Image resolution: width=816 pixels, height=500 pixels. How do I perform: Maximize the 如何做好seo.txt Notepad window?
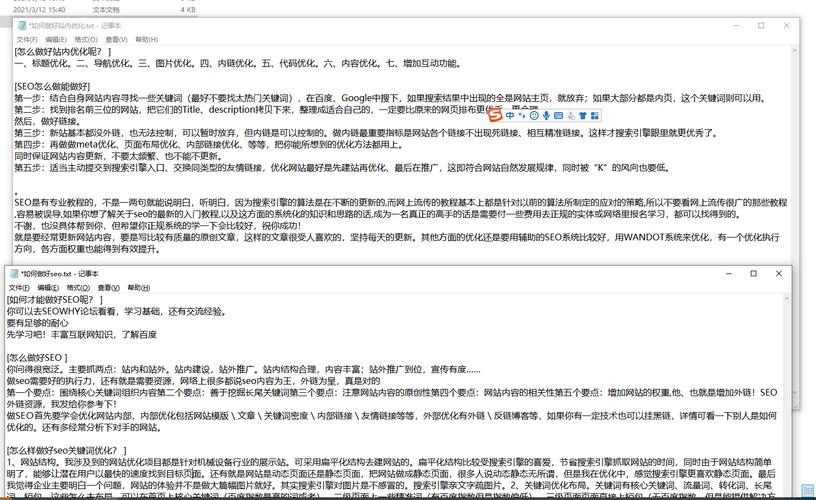click(x=754, y=274)
